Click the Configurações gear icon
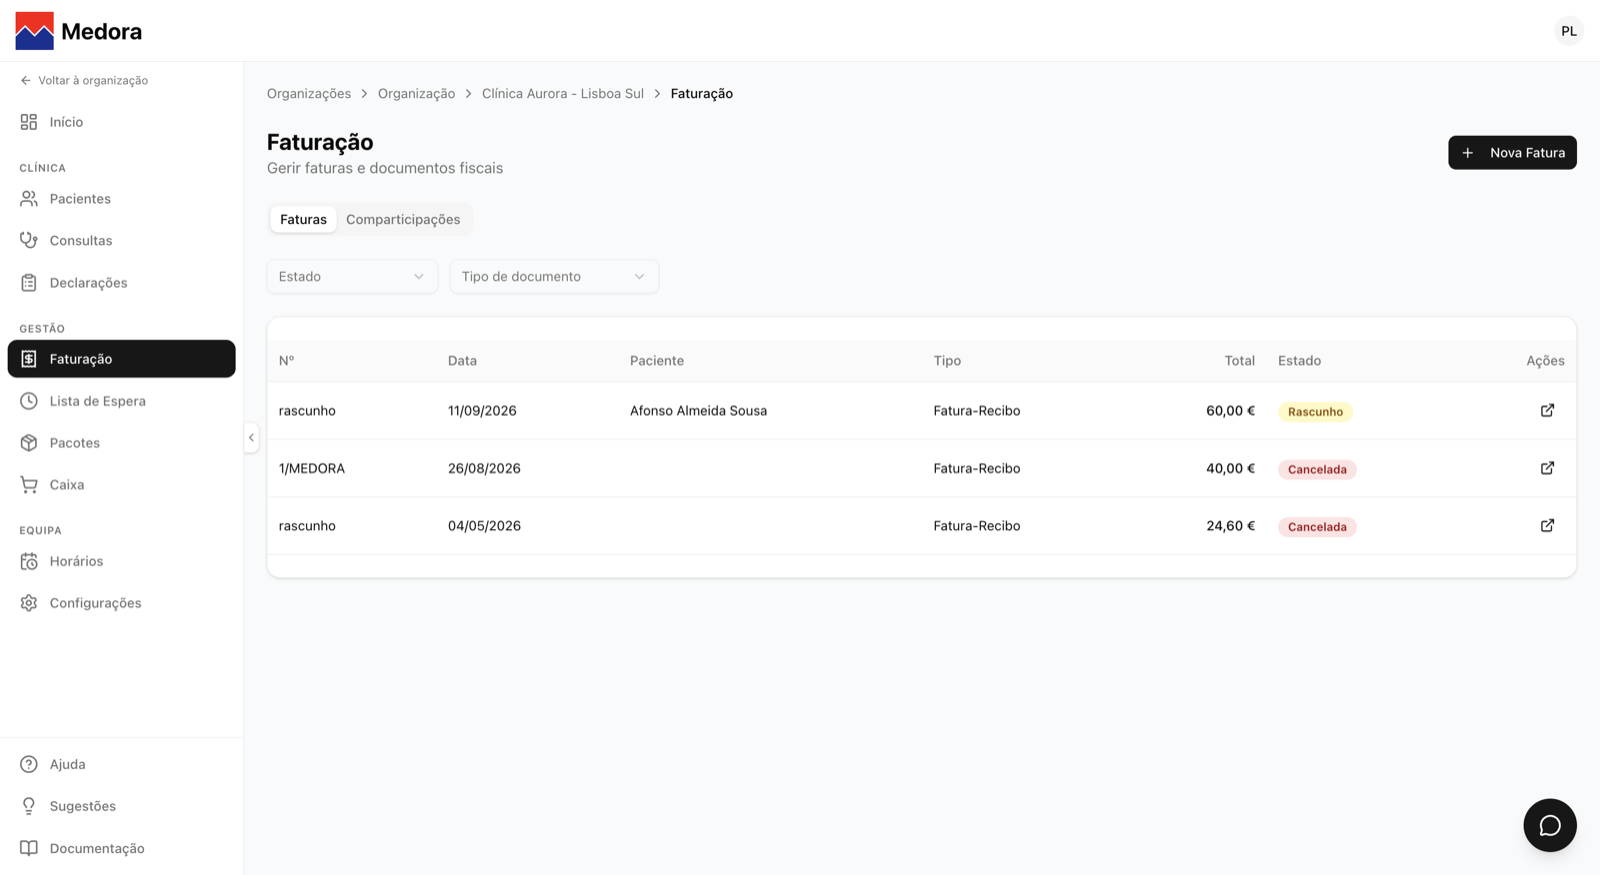The width and height of the screenshot is (1600, 875). tap(29, 603)
